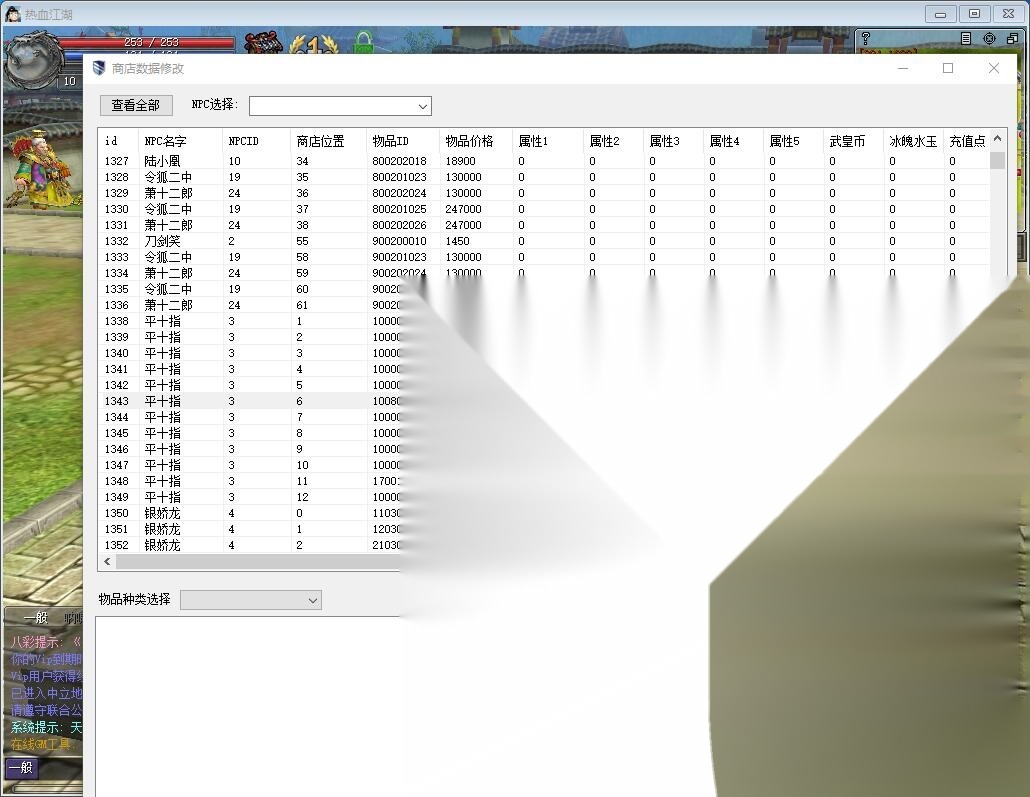
Task: Click the 查看全部 button
Action: click(x=136, y=105)
